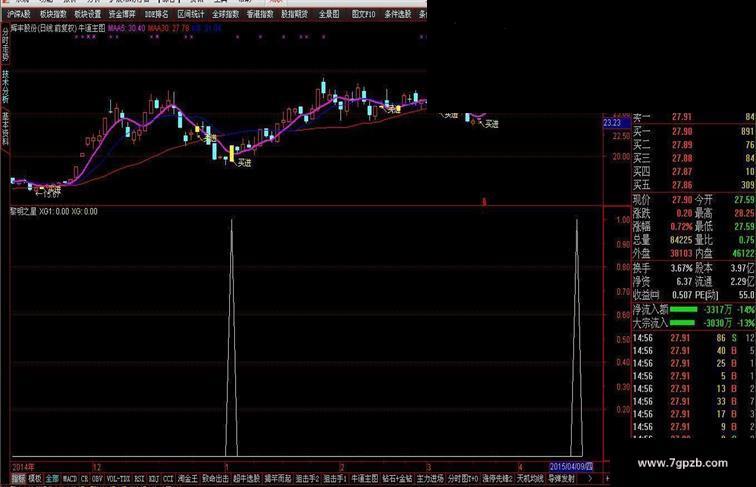The image size is (756, 487).
Task: Click the 现价 current price value 27.90
Action: [x=682, y=200]
